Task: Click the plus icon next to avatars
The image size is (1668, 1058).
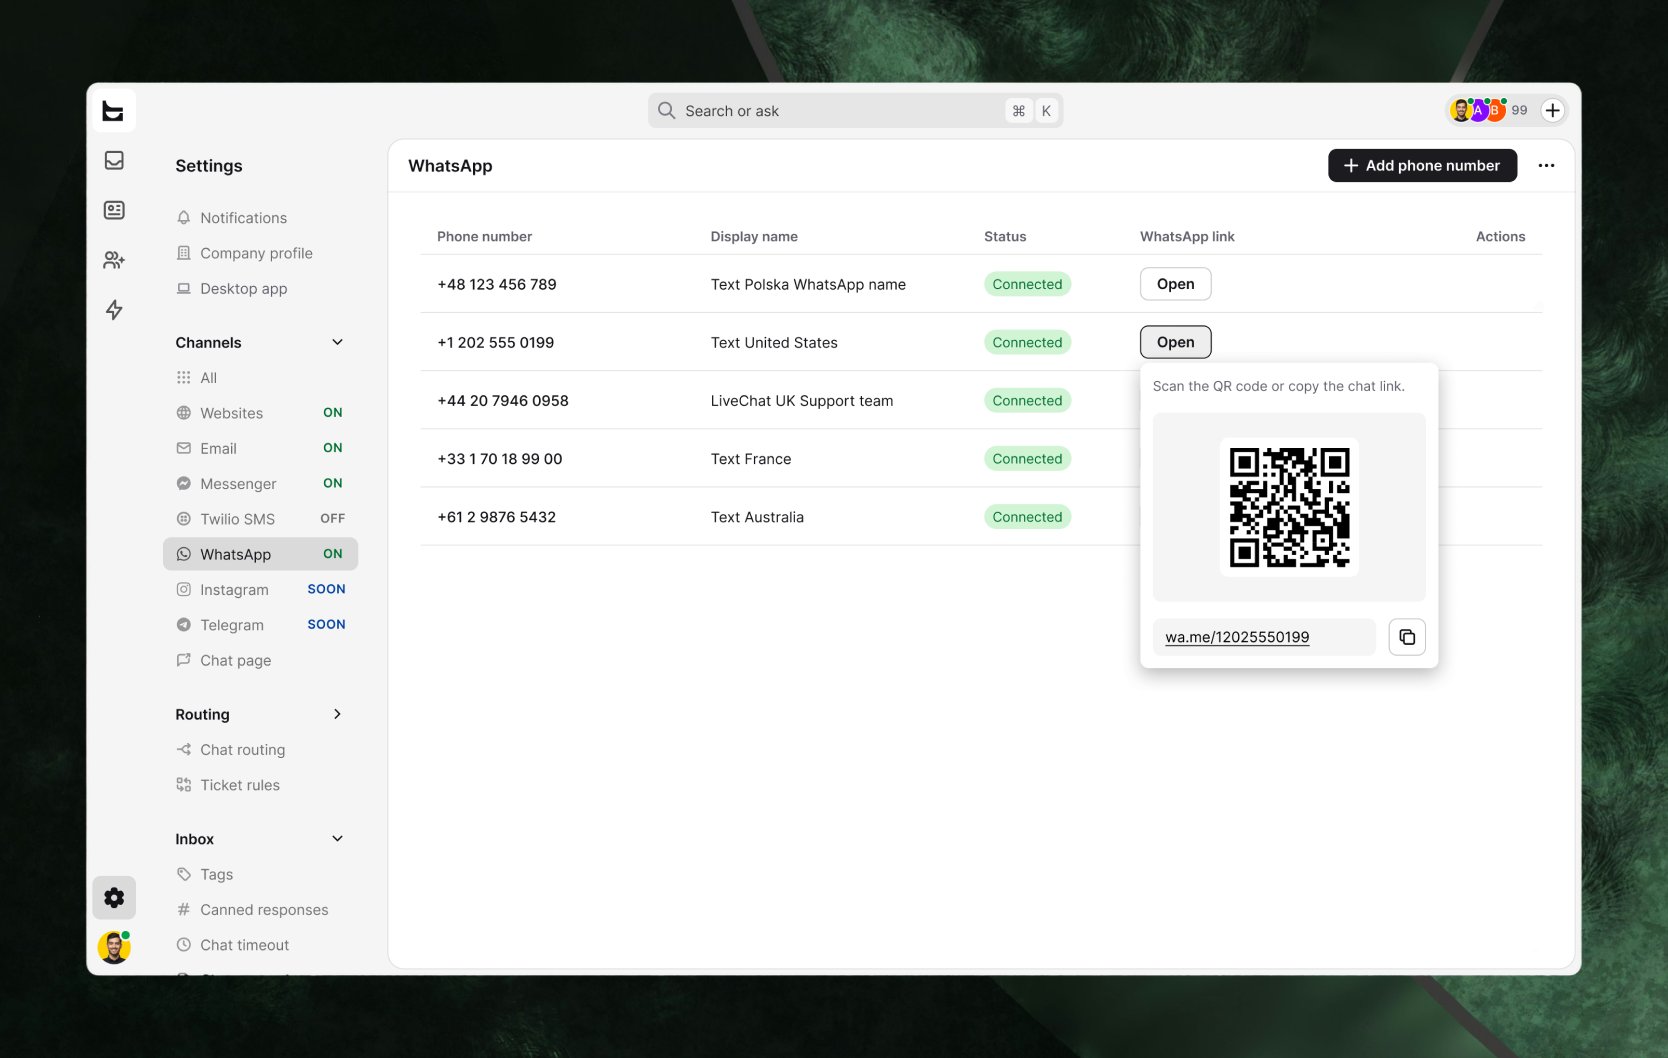Action: pos(1552,111)
